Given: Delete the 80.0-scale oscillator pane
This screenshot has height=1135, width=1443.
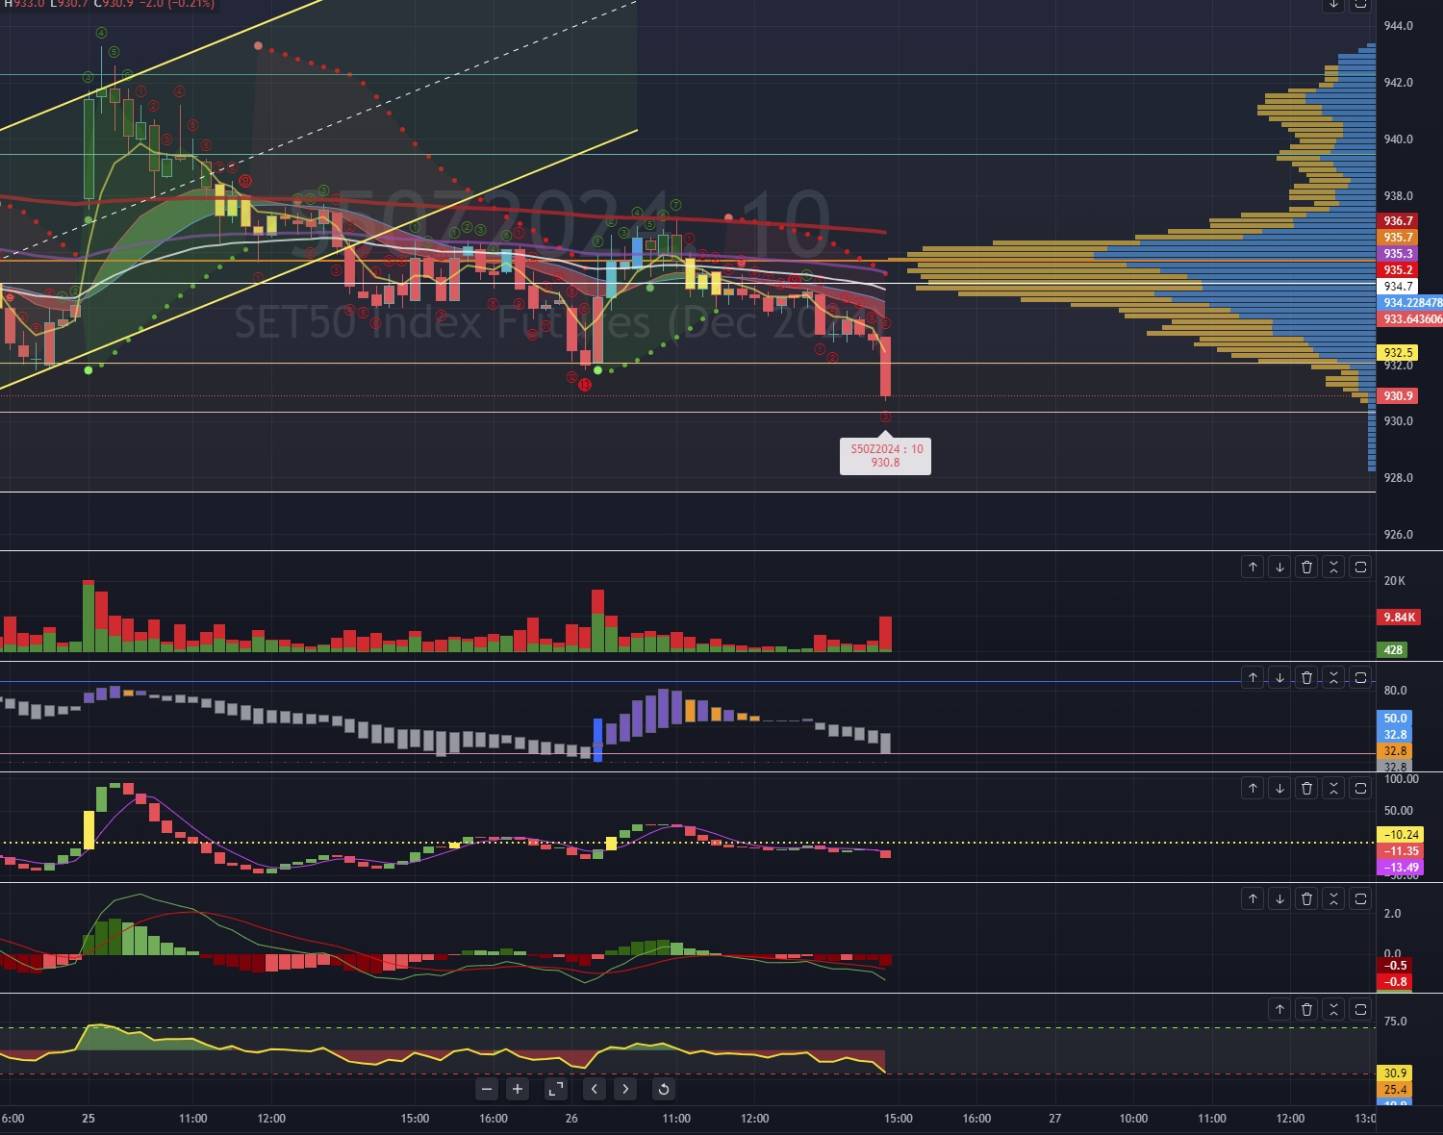Looking at the screenshot, I should coord(1307,678).
